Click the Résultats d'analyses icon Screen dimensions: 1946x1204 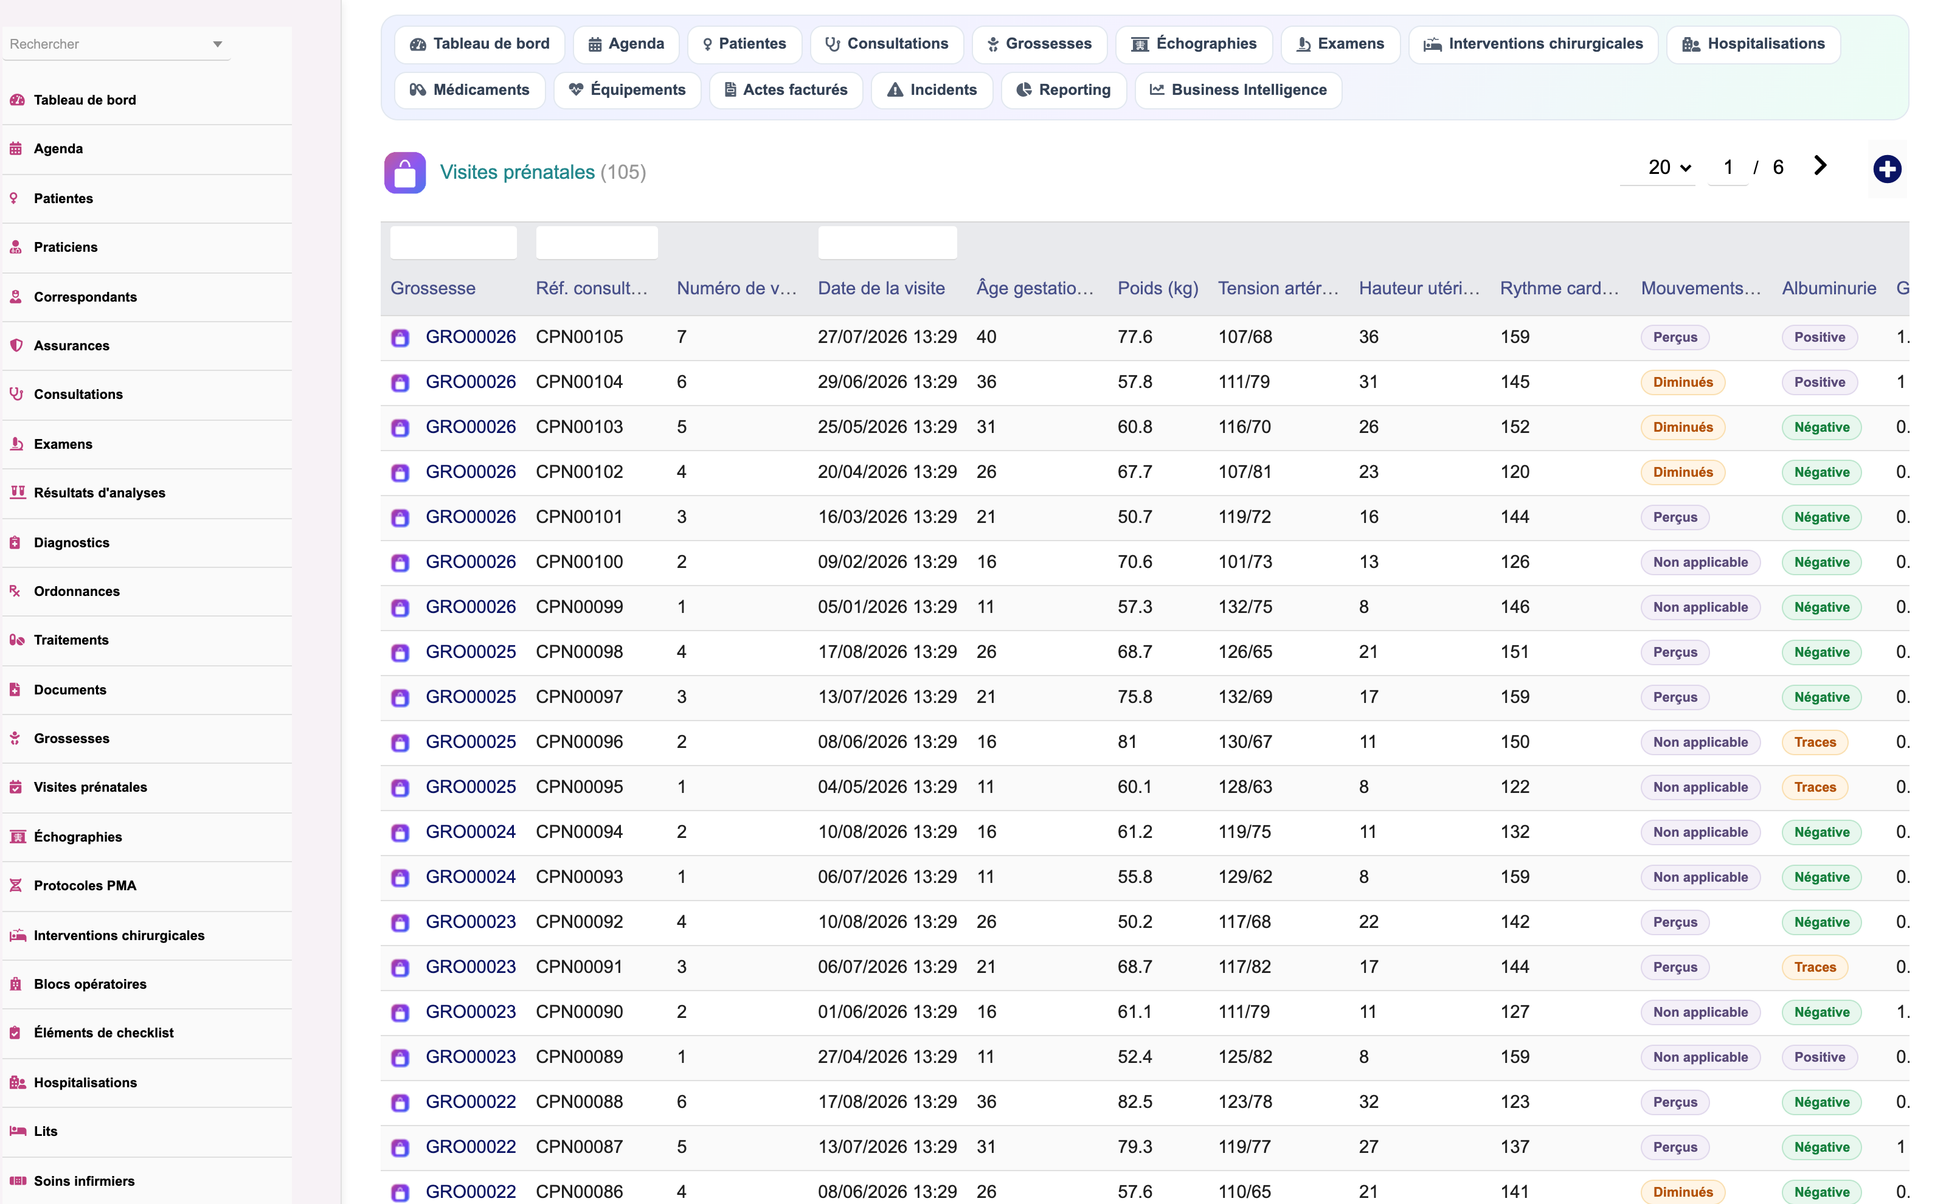(x=17, y=493)
